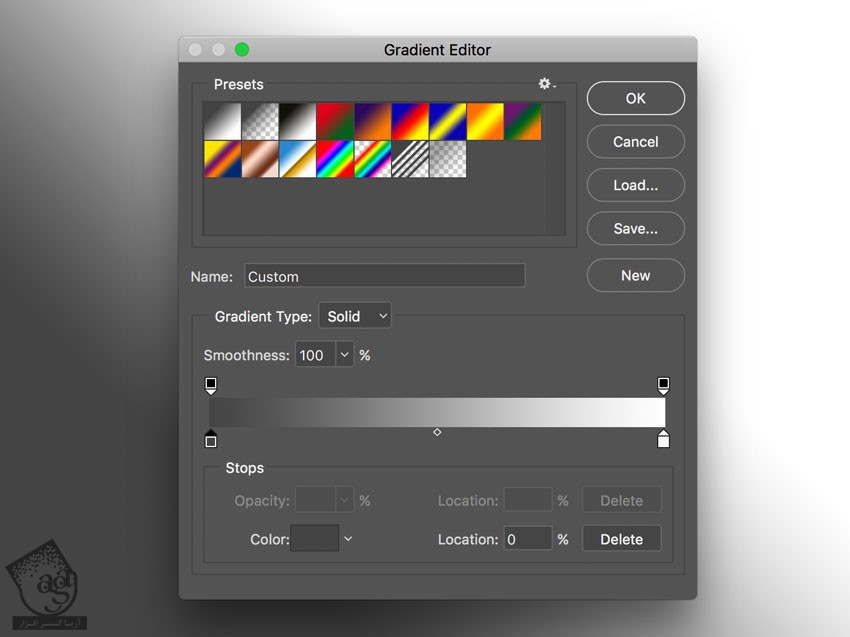Expand the Gradient Type dropdown

[355, 316]
